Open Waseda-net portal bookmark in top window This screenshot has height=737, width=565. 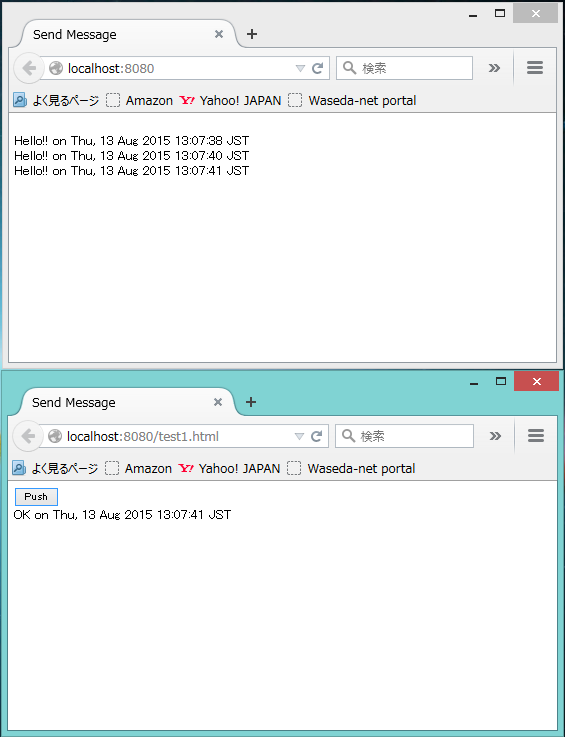[x=352, y=101]
